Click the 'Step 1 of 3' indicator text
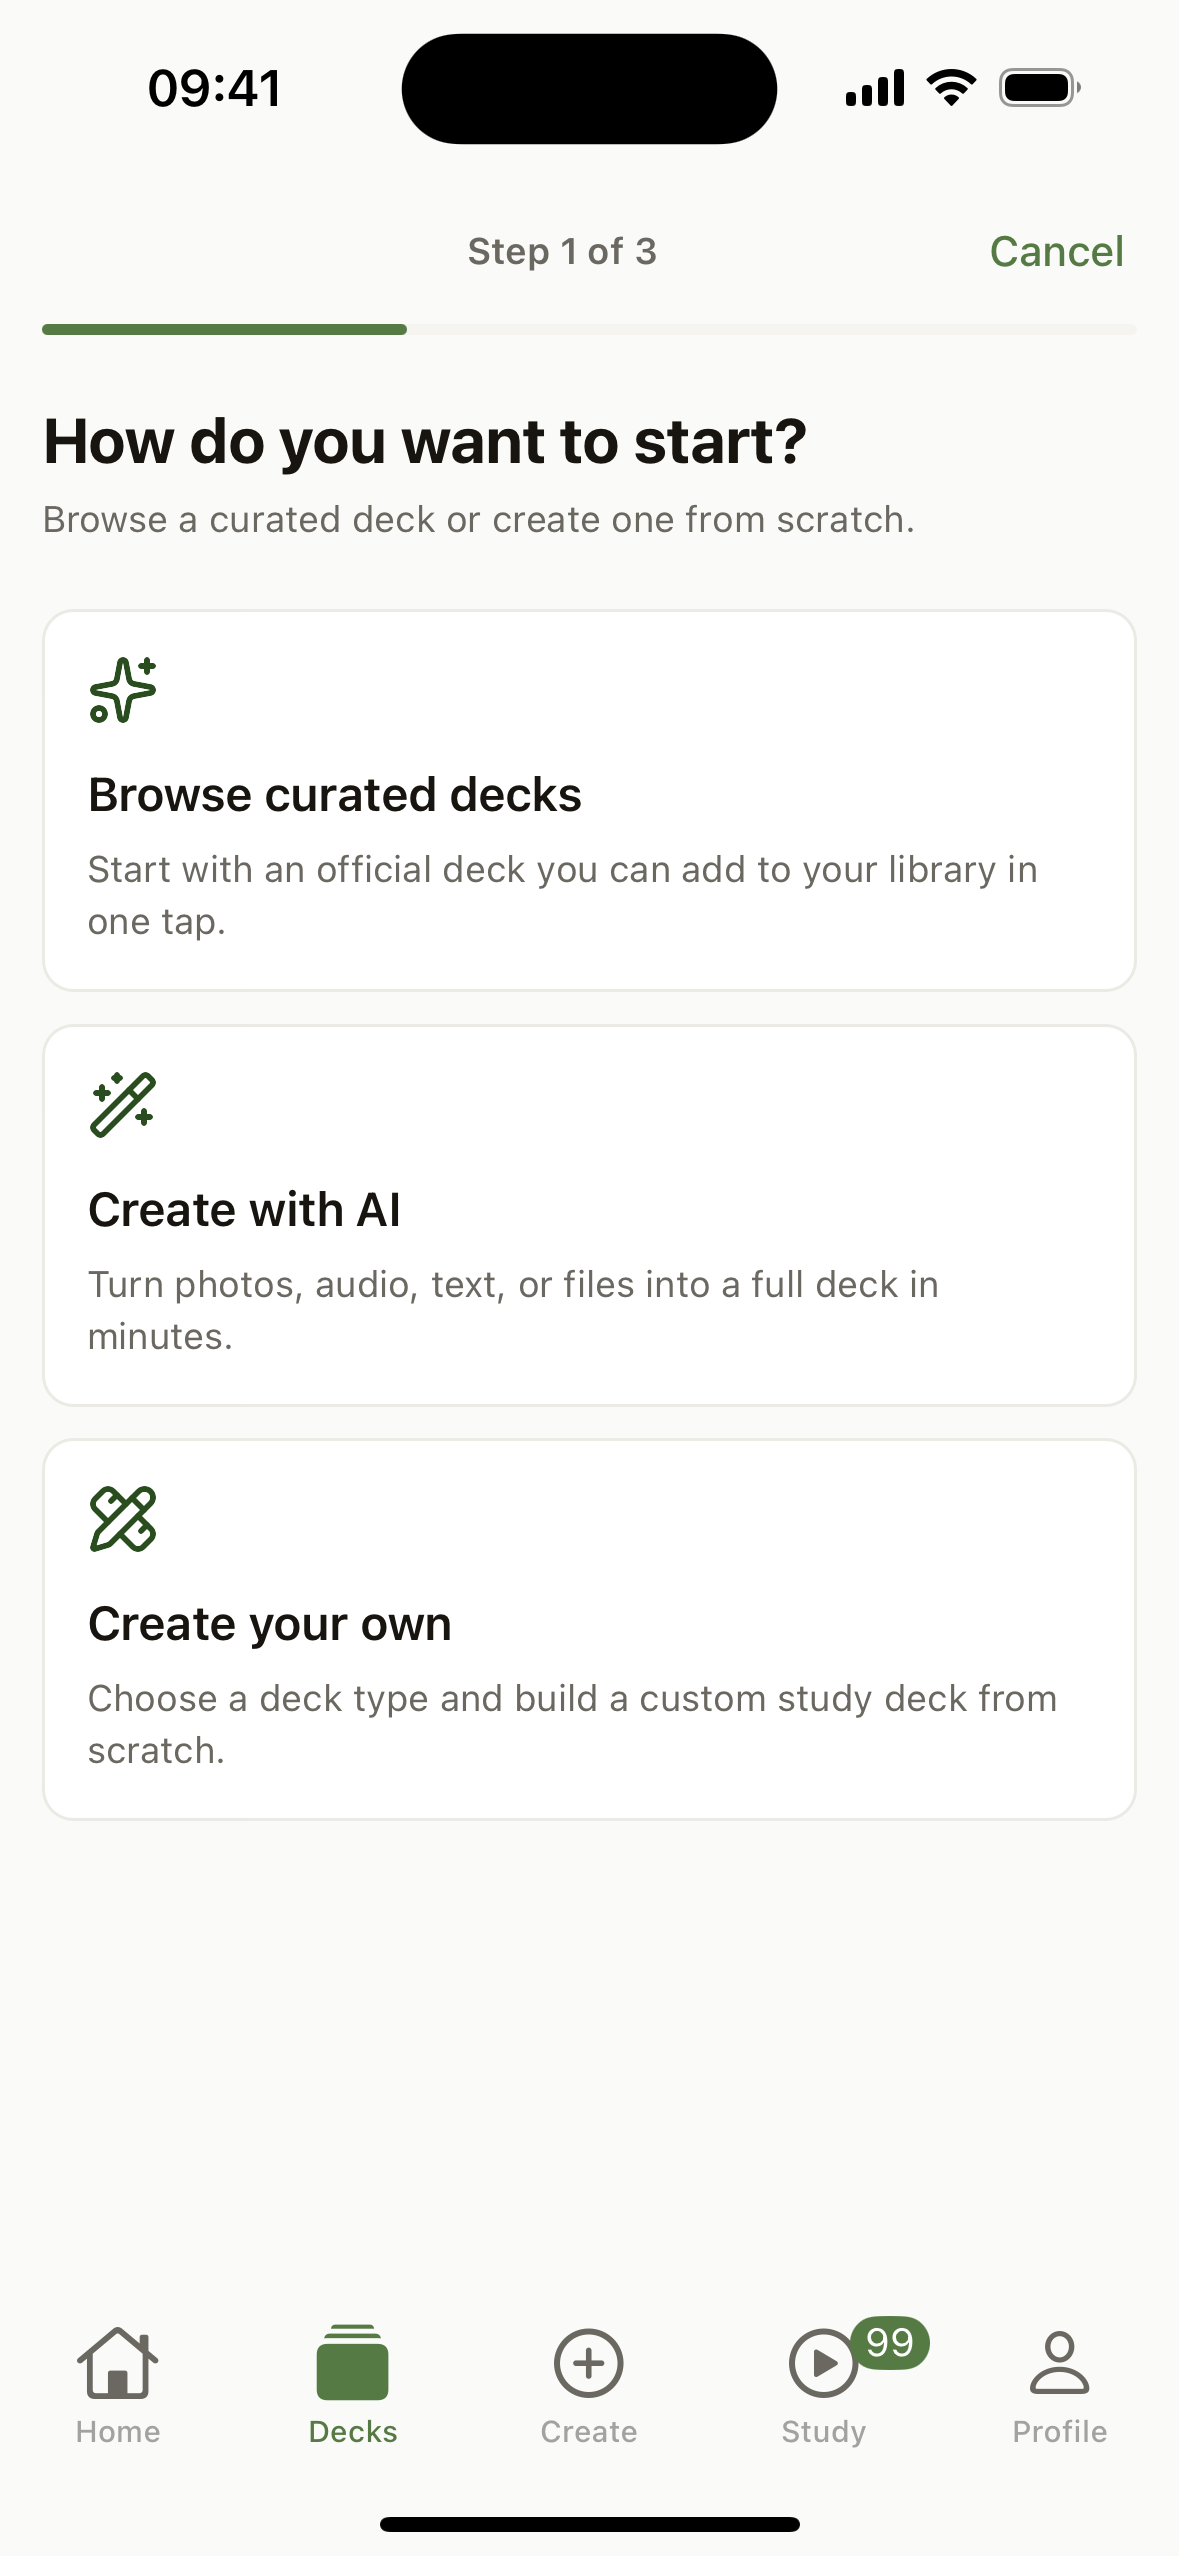The width and height of the screenshot is (1179, 2556). [x=562, y=252]
